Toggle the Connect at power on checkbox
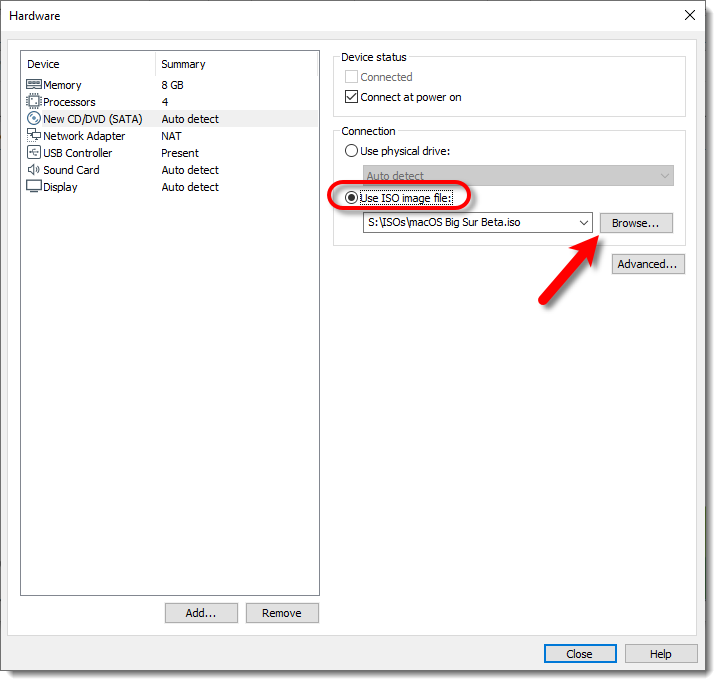The image size is (720, 685). (351, 98)
